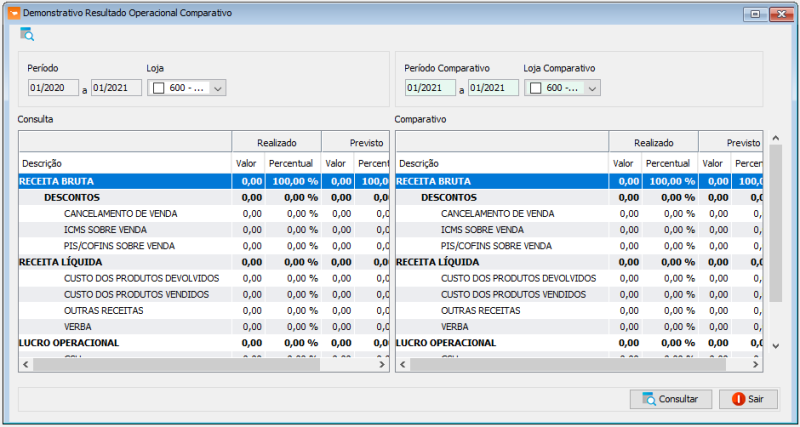Click Descrição column header in Consulta table
800x427 pixels.
pyautogui.click(x=125, y=164)
